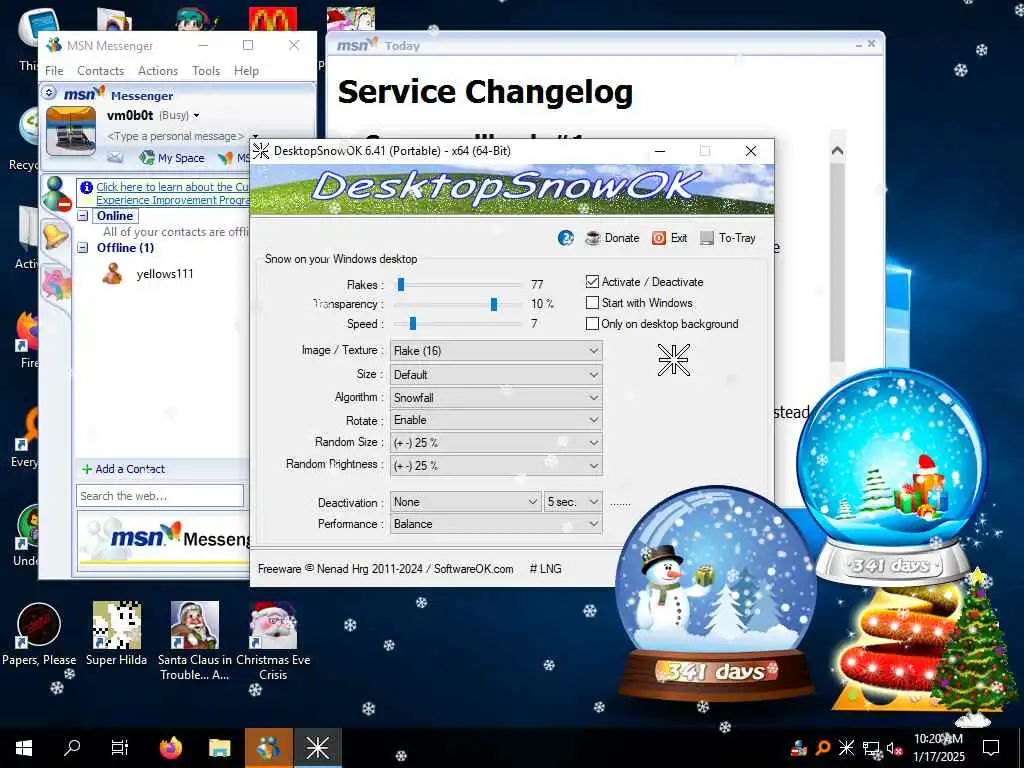This screenshot has height=768, width=1024.
Task: Click the contacts tab icon in Messenger sidebar
Action: click(56, 193)
